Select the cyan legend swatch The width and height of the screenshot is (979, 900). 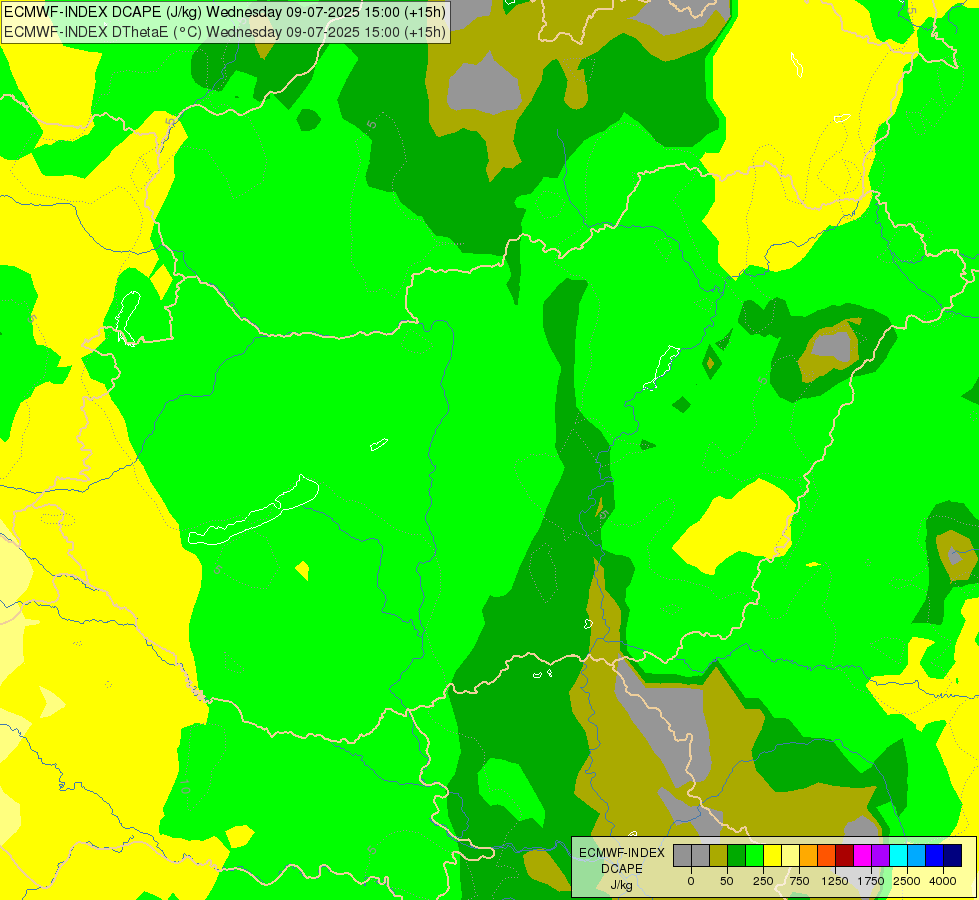pos(898,855)
